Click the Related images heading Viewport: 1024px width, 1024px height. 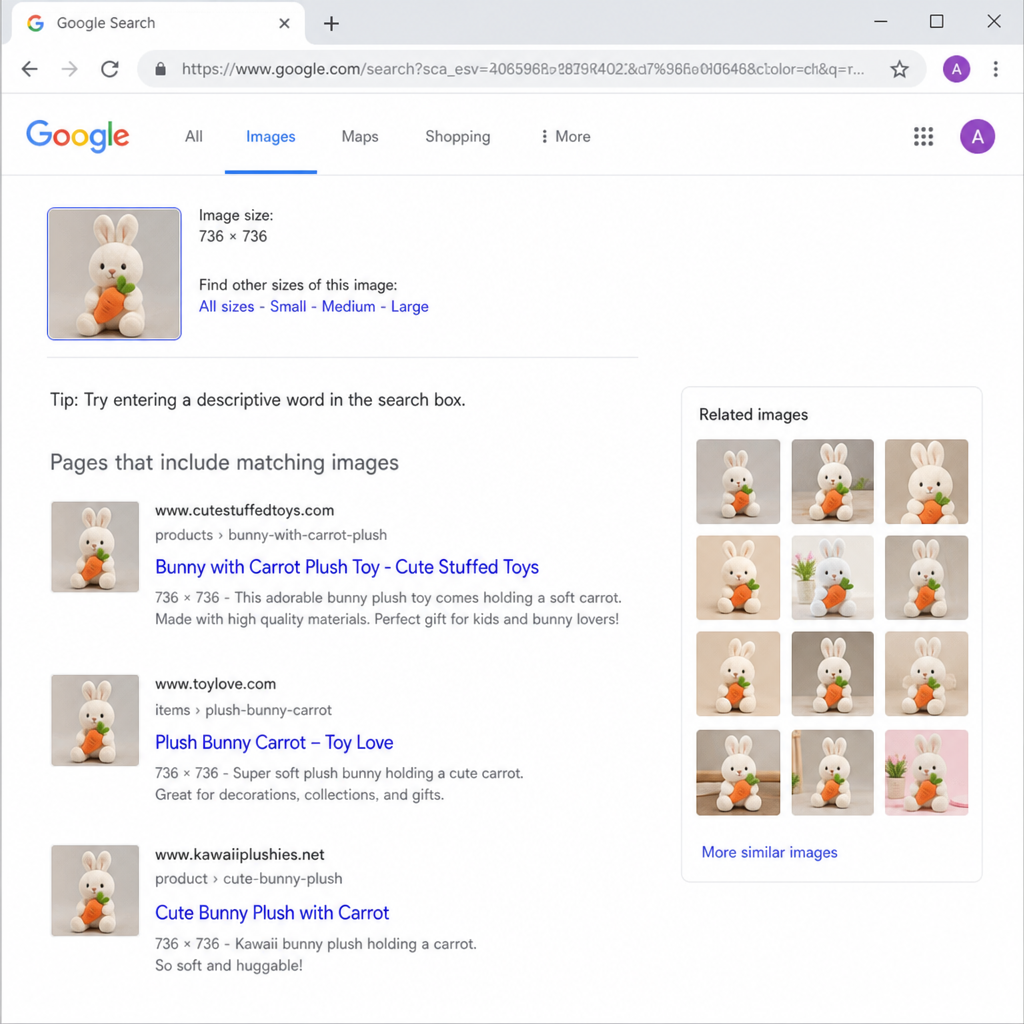point(753,415)
